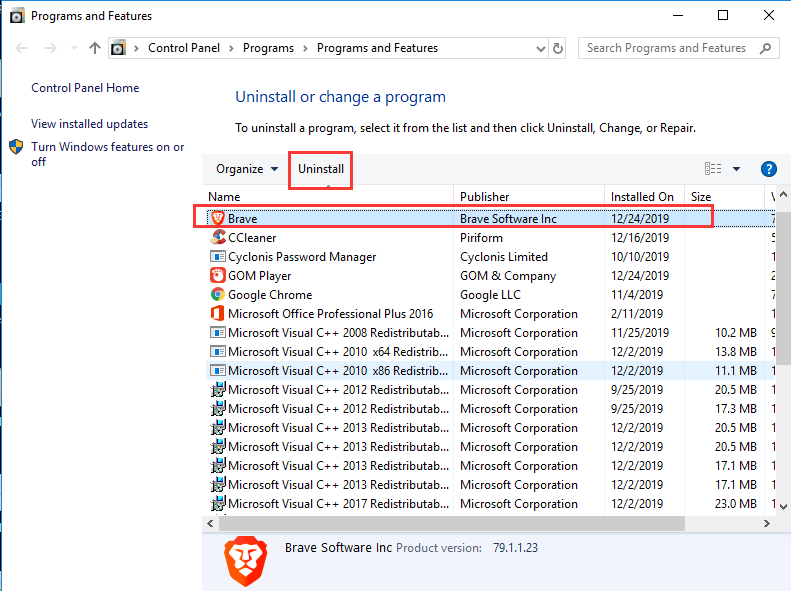Sort by the Size column header
This screenshot has width=791, height=591.
point(724,196)
